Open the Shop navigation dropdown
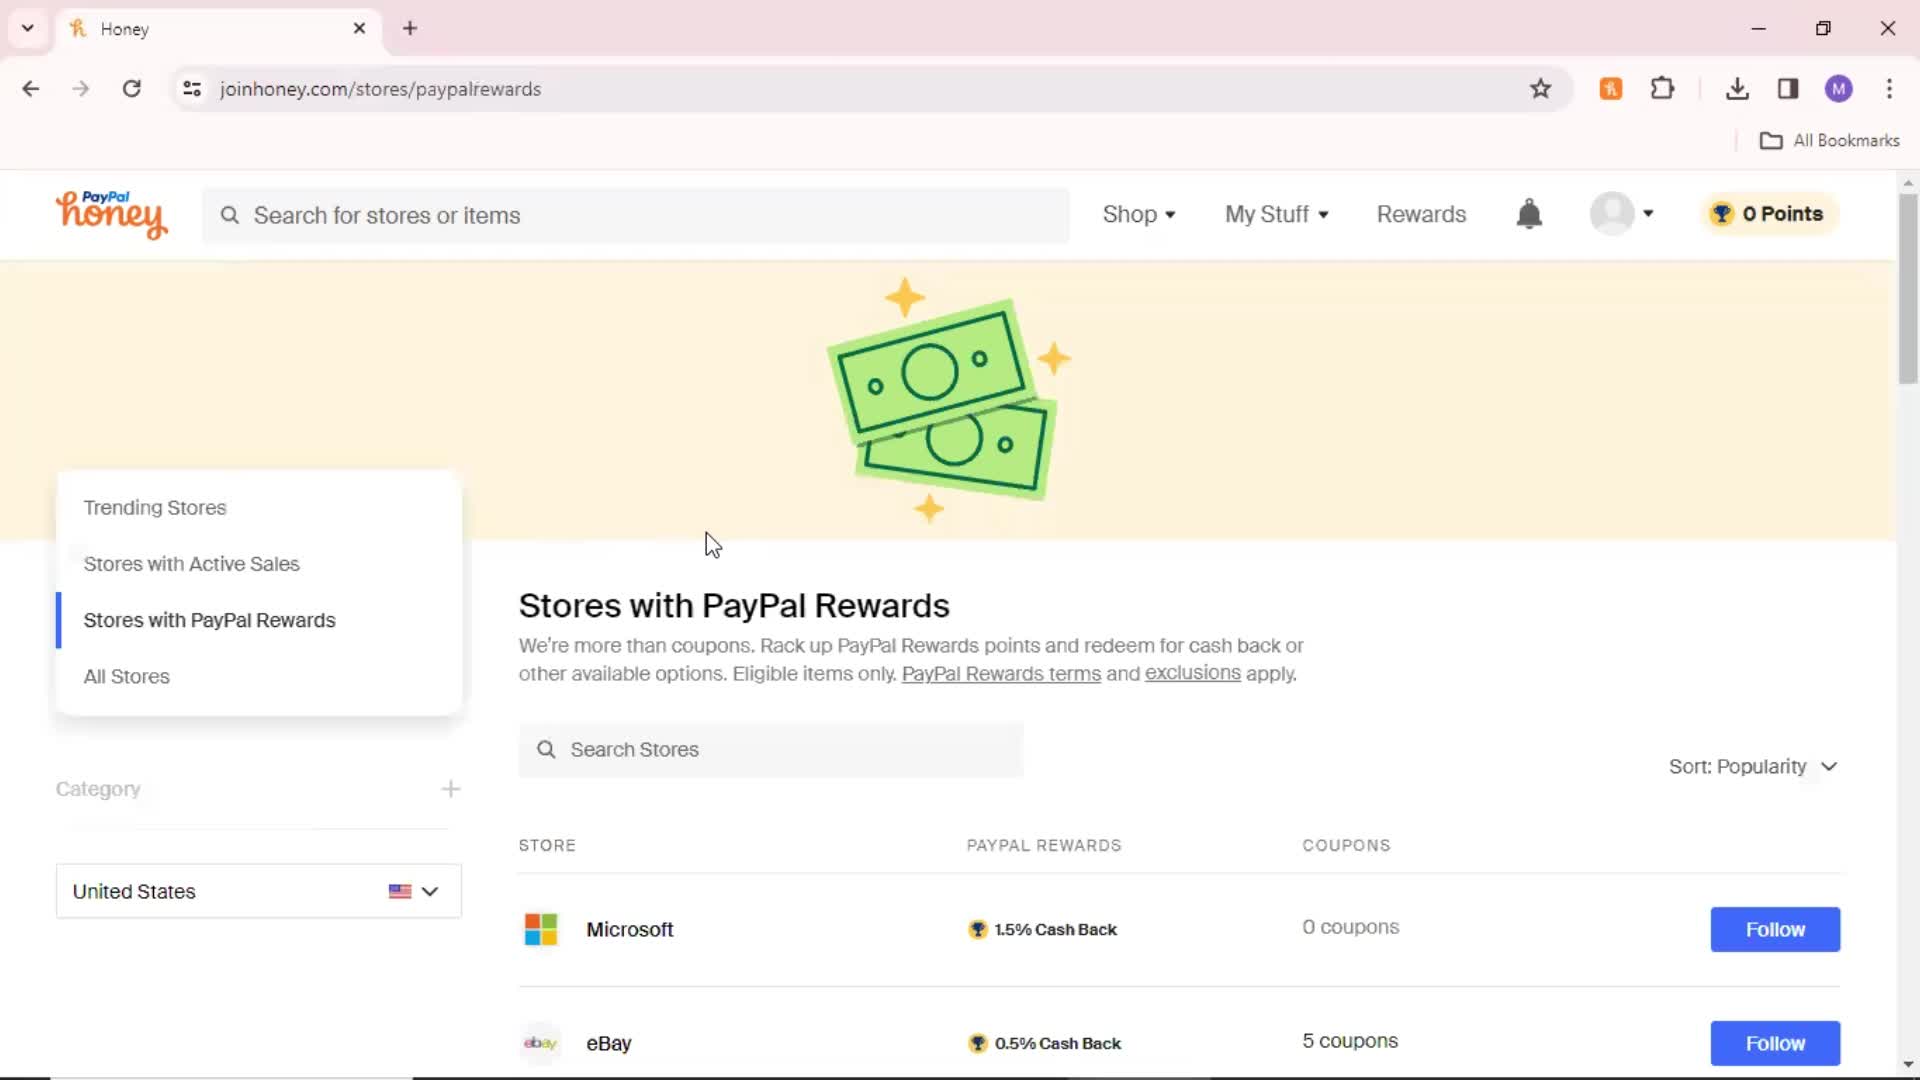Screen dimensions: 1920x1080 click(x=1137, y=214)
